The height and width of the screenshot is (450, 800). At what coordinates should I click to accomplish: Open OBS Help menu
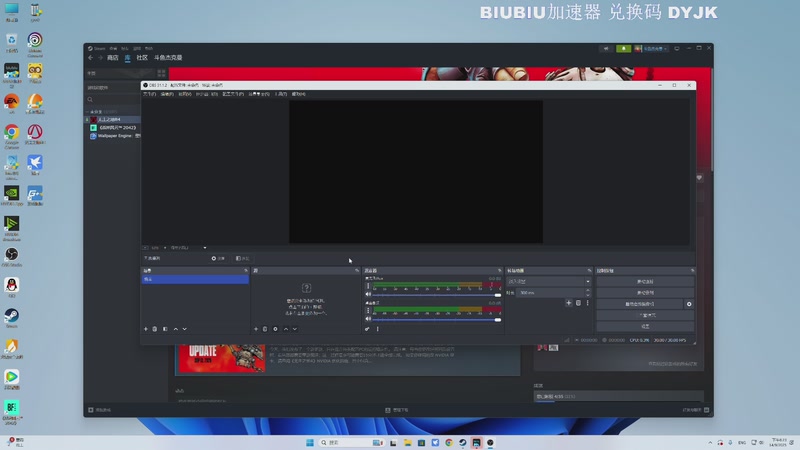pos(299,94)
